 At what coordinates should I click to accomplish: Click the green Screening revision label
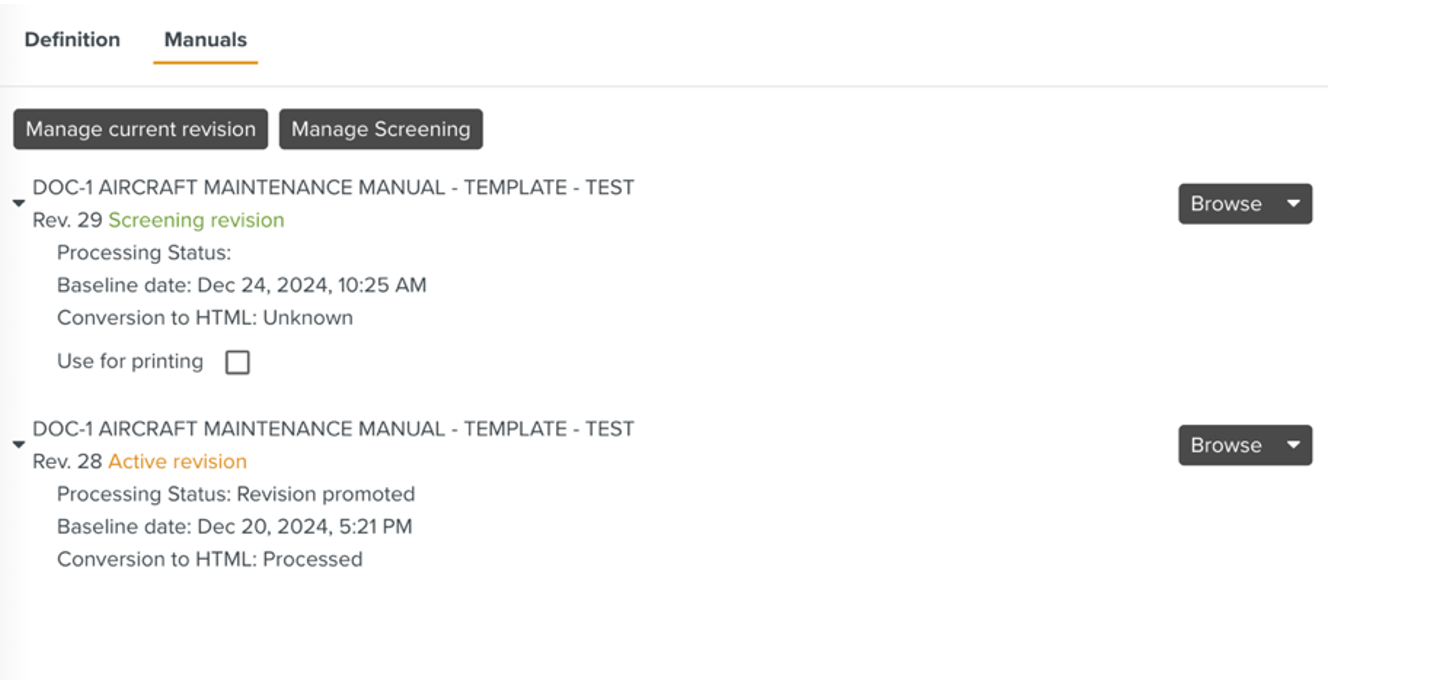(197, 219)
